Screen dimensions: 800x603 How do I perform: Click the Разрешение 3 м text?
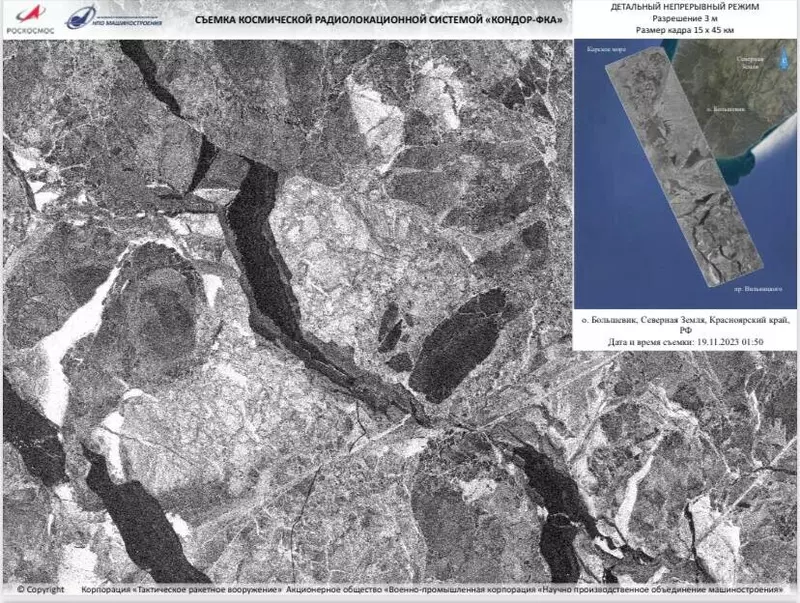coord(686,19)
